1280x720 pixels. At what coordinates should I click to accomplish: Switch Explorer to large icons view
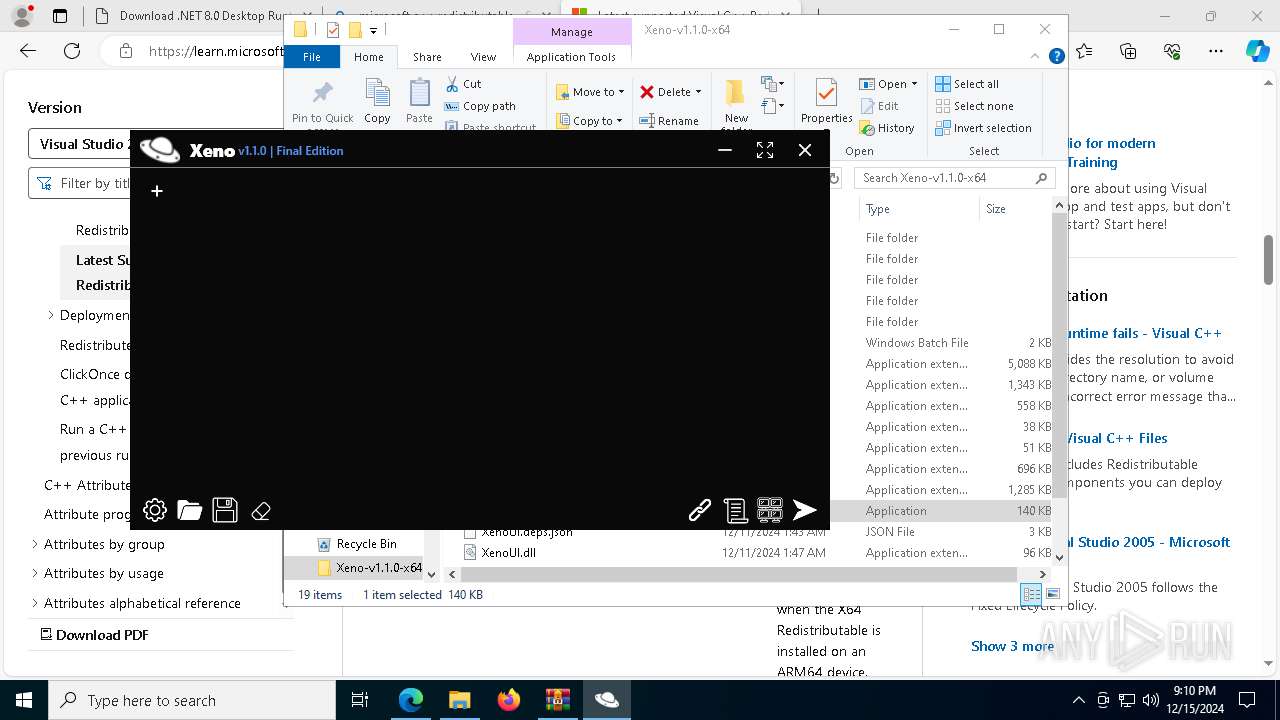point(1052,594)
